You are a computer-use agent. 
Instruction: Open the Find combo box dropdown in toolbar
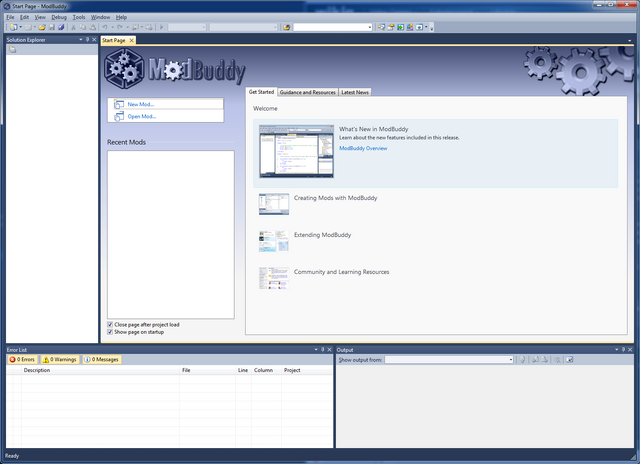(x=370, y=27)
